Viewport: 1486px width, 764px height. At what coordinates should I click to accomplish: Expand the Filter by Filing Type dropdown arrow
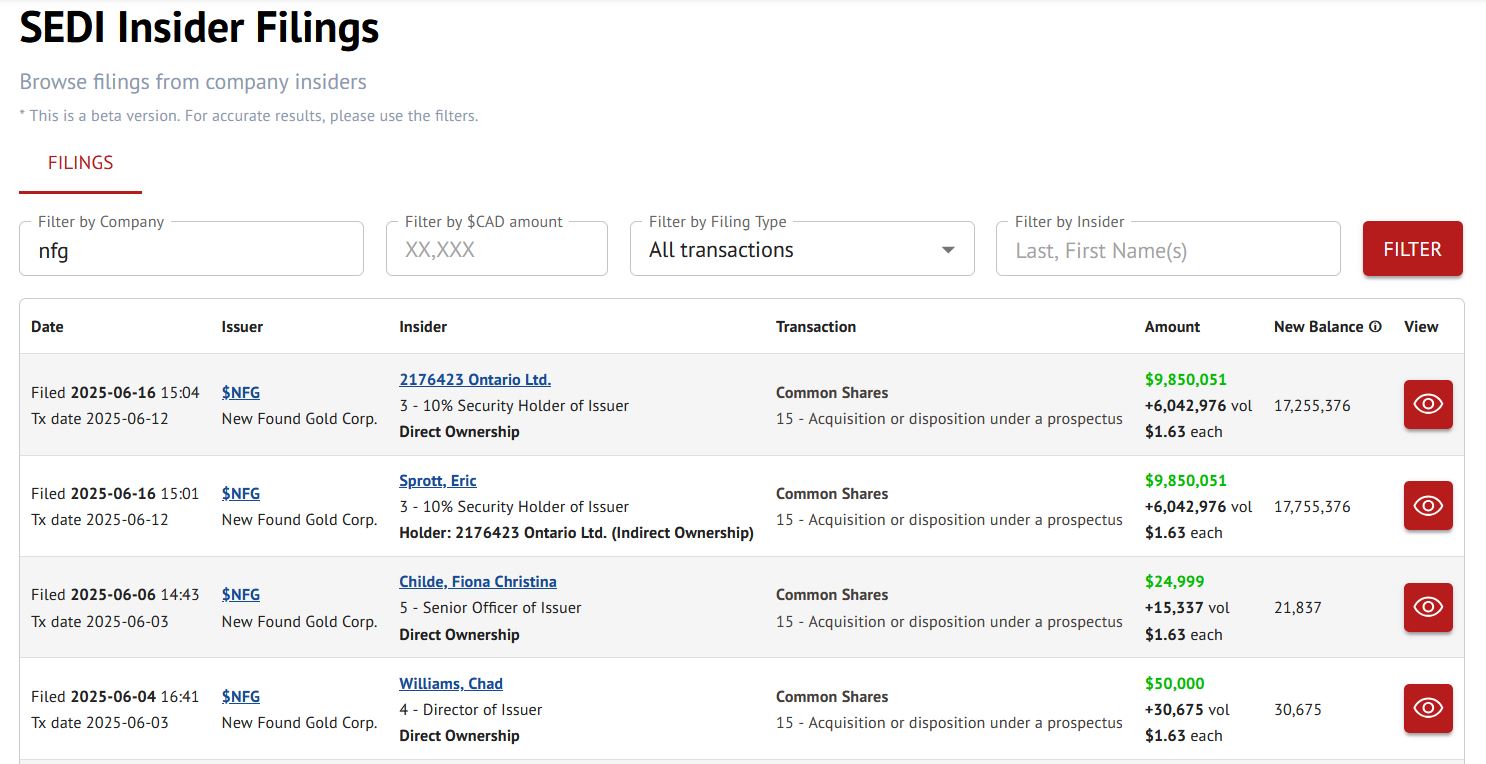948,250
